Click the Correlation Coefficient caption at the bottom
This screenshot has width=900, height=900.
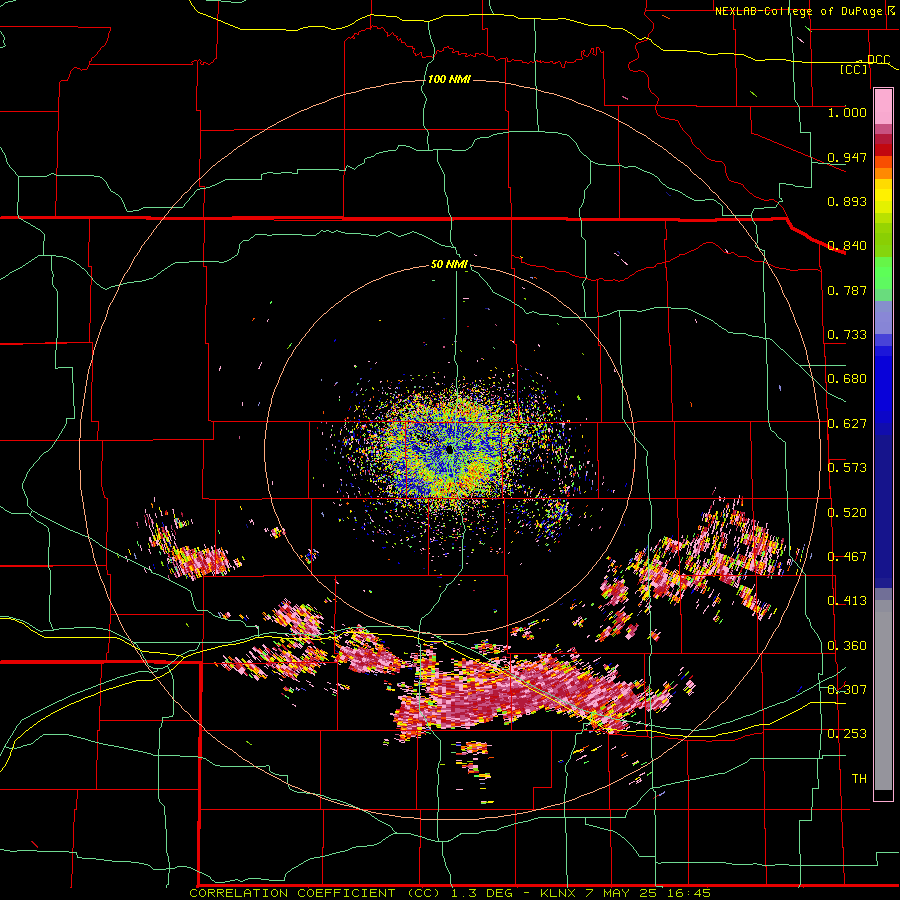pos(449,893)
